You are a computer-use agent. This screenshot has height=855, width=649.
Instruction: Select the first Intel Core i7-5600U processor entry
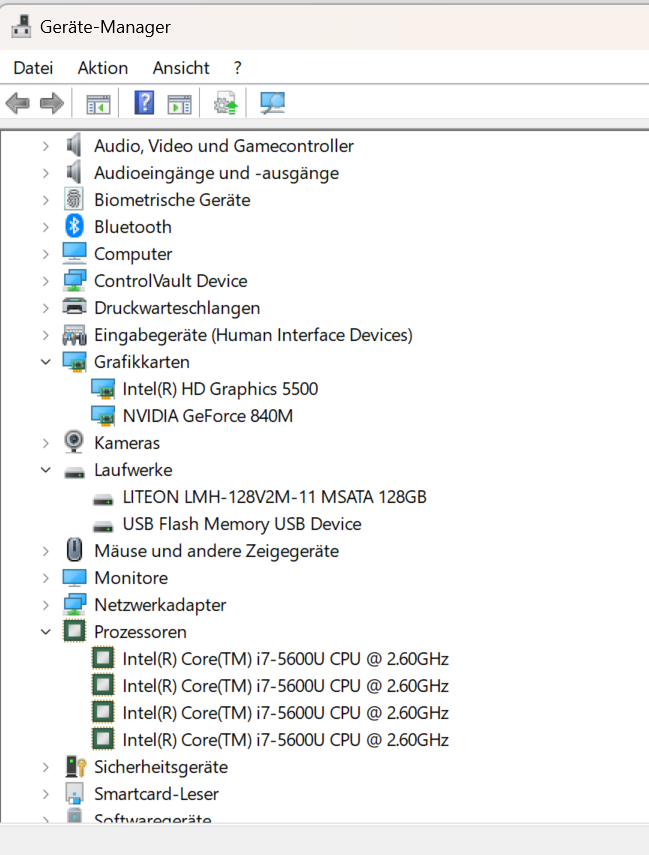[286, 659]
